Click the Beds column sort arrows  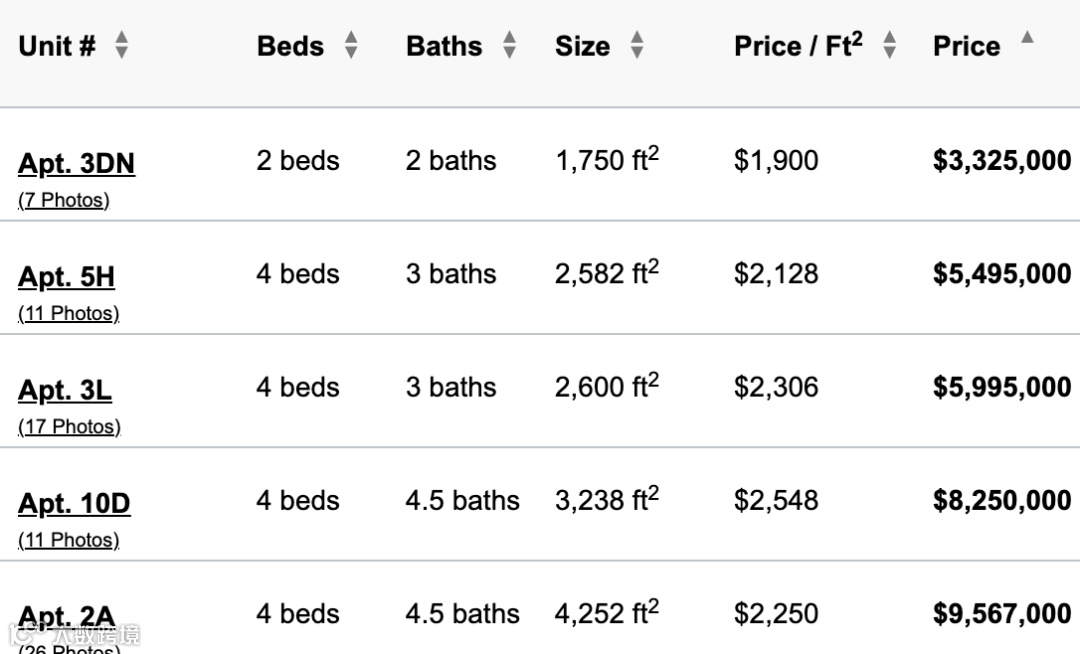coord(351,45)
